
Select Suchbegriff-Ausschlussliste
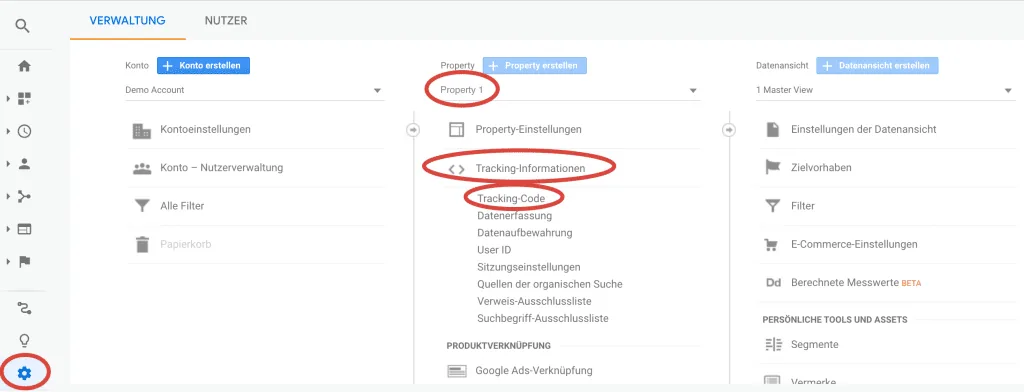click(543, 319)
